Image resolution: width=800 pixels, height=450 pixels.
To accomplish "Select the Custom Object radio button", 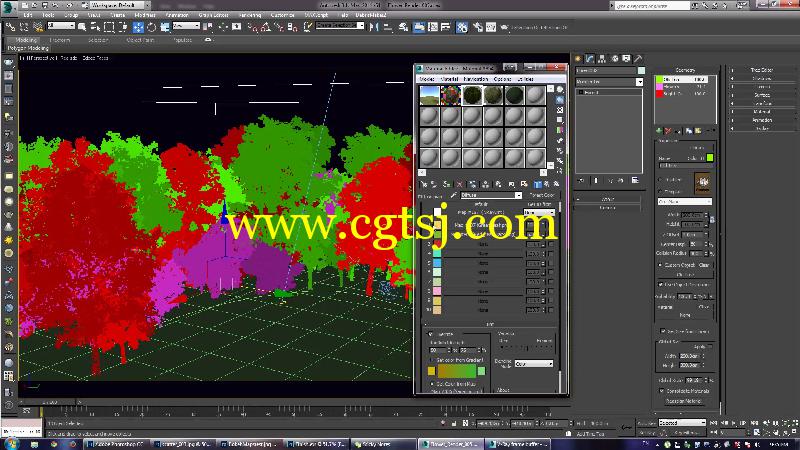I will [661, 265].
